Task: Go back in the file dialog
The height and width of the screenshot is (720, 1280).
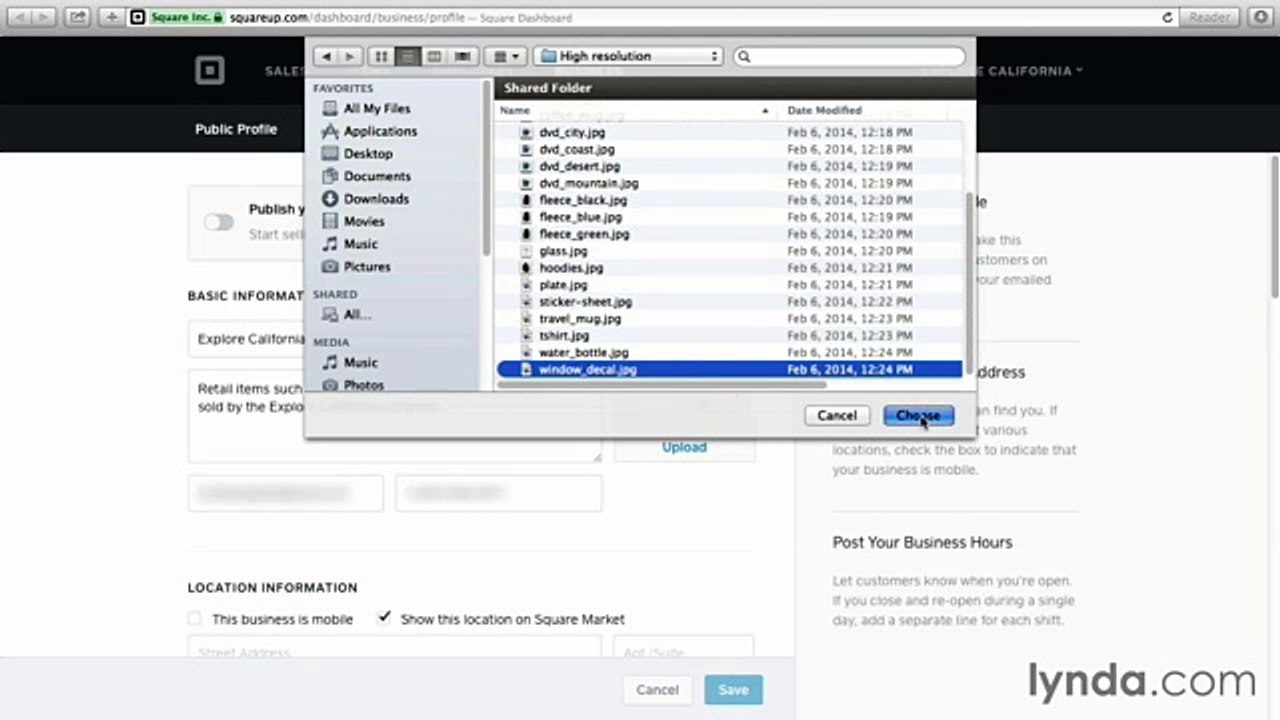Action: point(327,57)
